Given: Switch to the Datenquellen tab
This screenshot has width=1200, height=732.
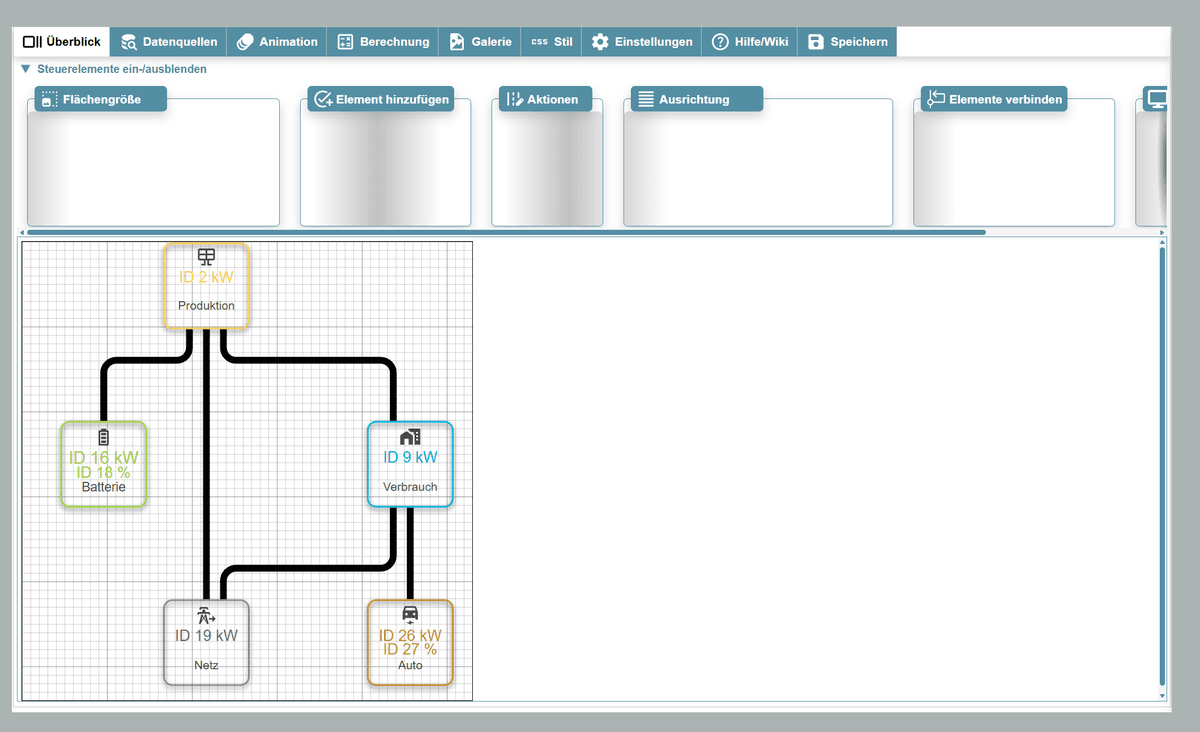Looking at the screenshot, I should (x=168, y=41).
